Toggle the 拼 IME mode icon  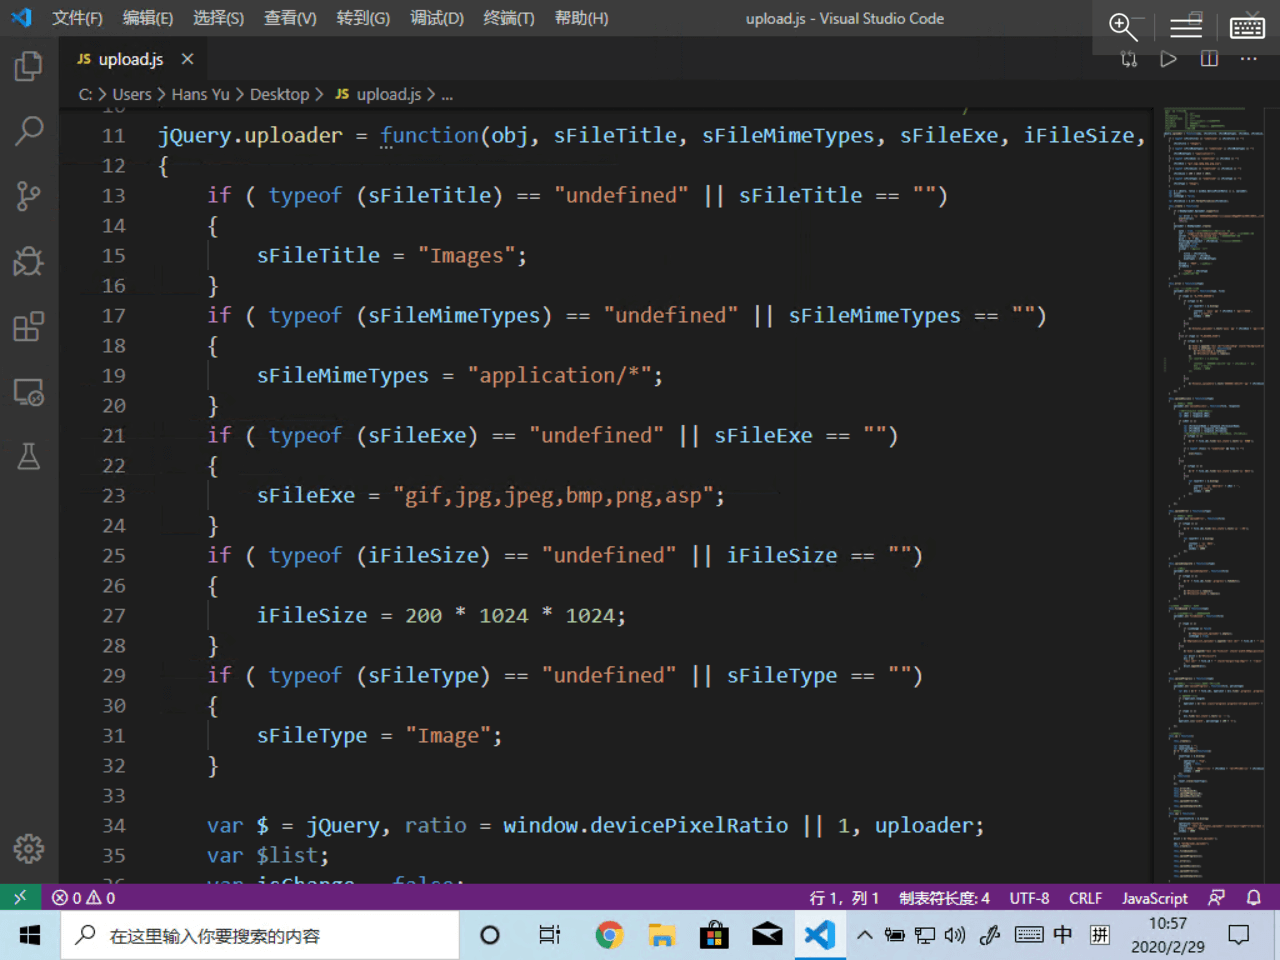(x=1100, y=934)
